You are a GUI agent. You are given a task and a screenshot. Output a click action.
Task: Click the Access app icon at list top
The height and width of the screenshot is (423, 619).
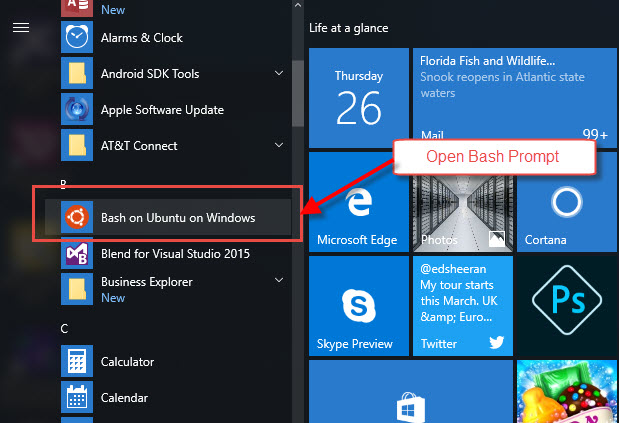pyautogui.click(x=77, y=8)
